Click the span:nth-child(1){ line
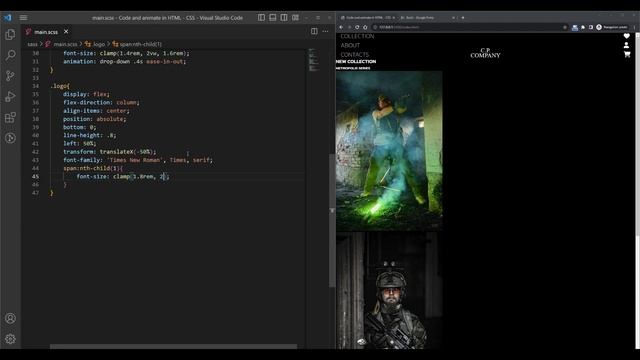640x360 pixels. coord(93,168)
